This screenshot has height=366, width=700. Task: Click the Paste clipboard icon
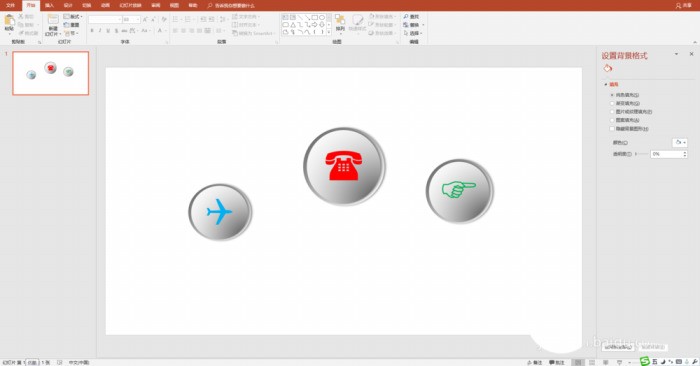click(9, 20)
